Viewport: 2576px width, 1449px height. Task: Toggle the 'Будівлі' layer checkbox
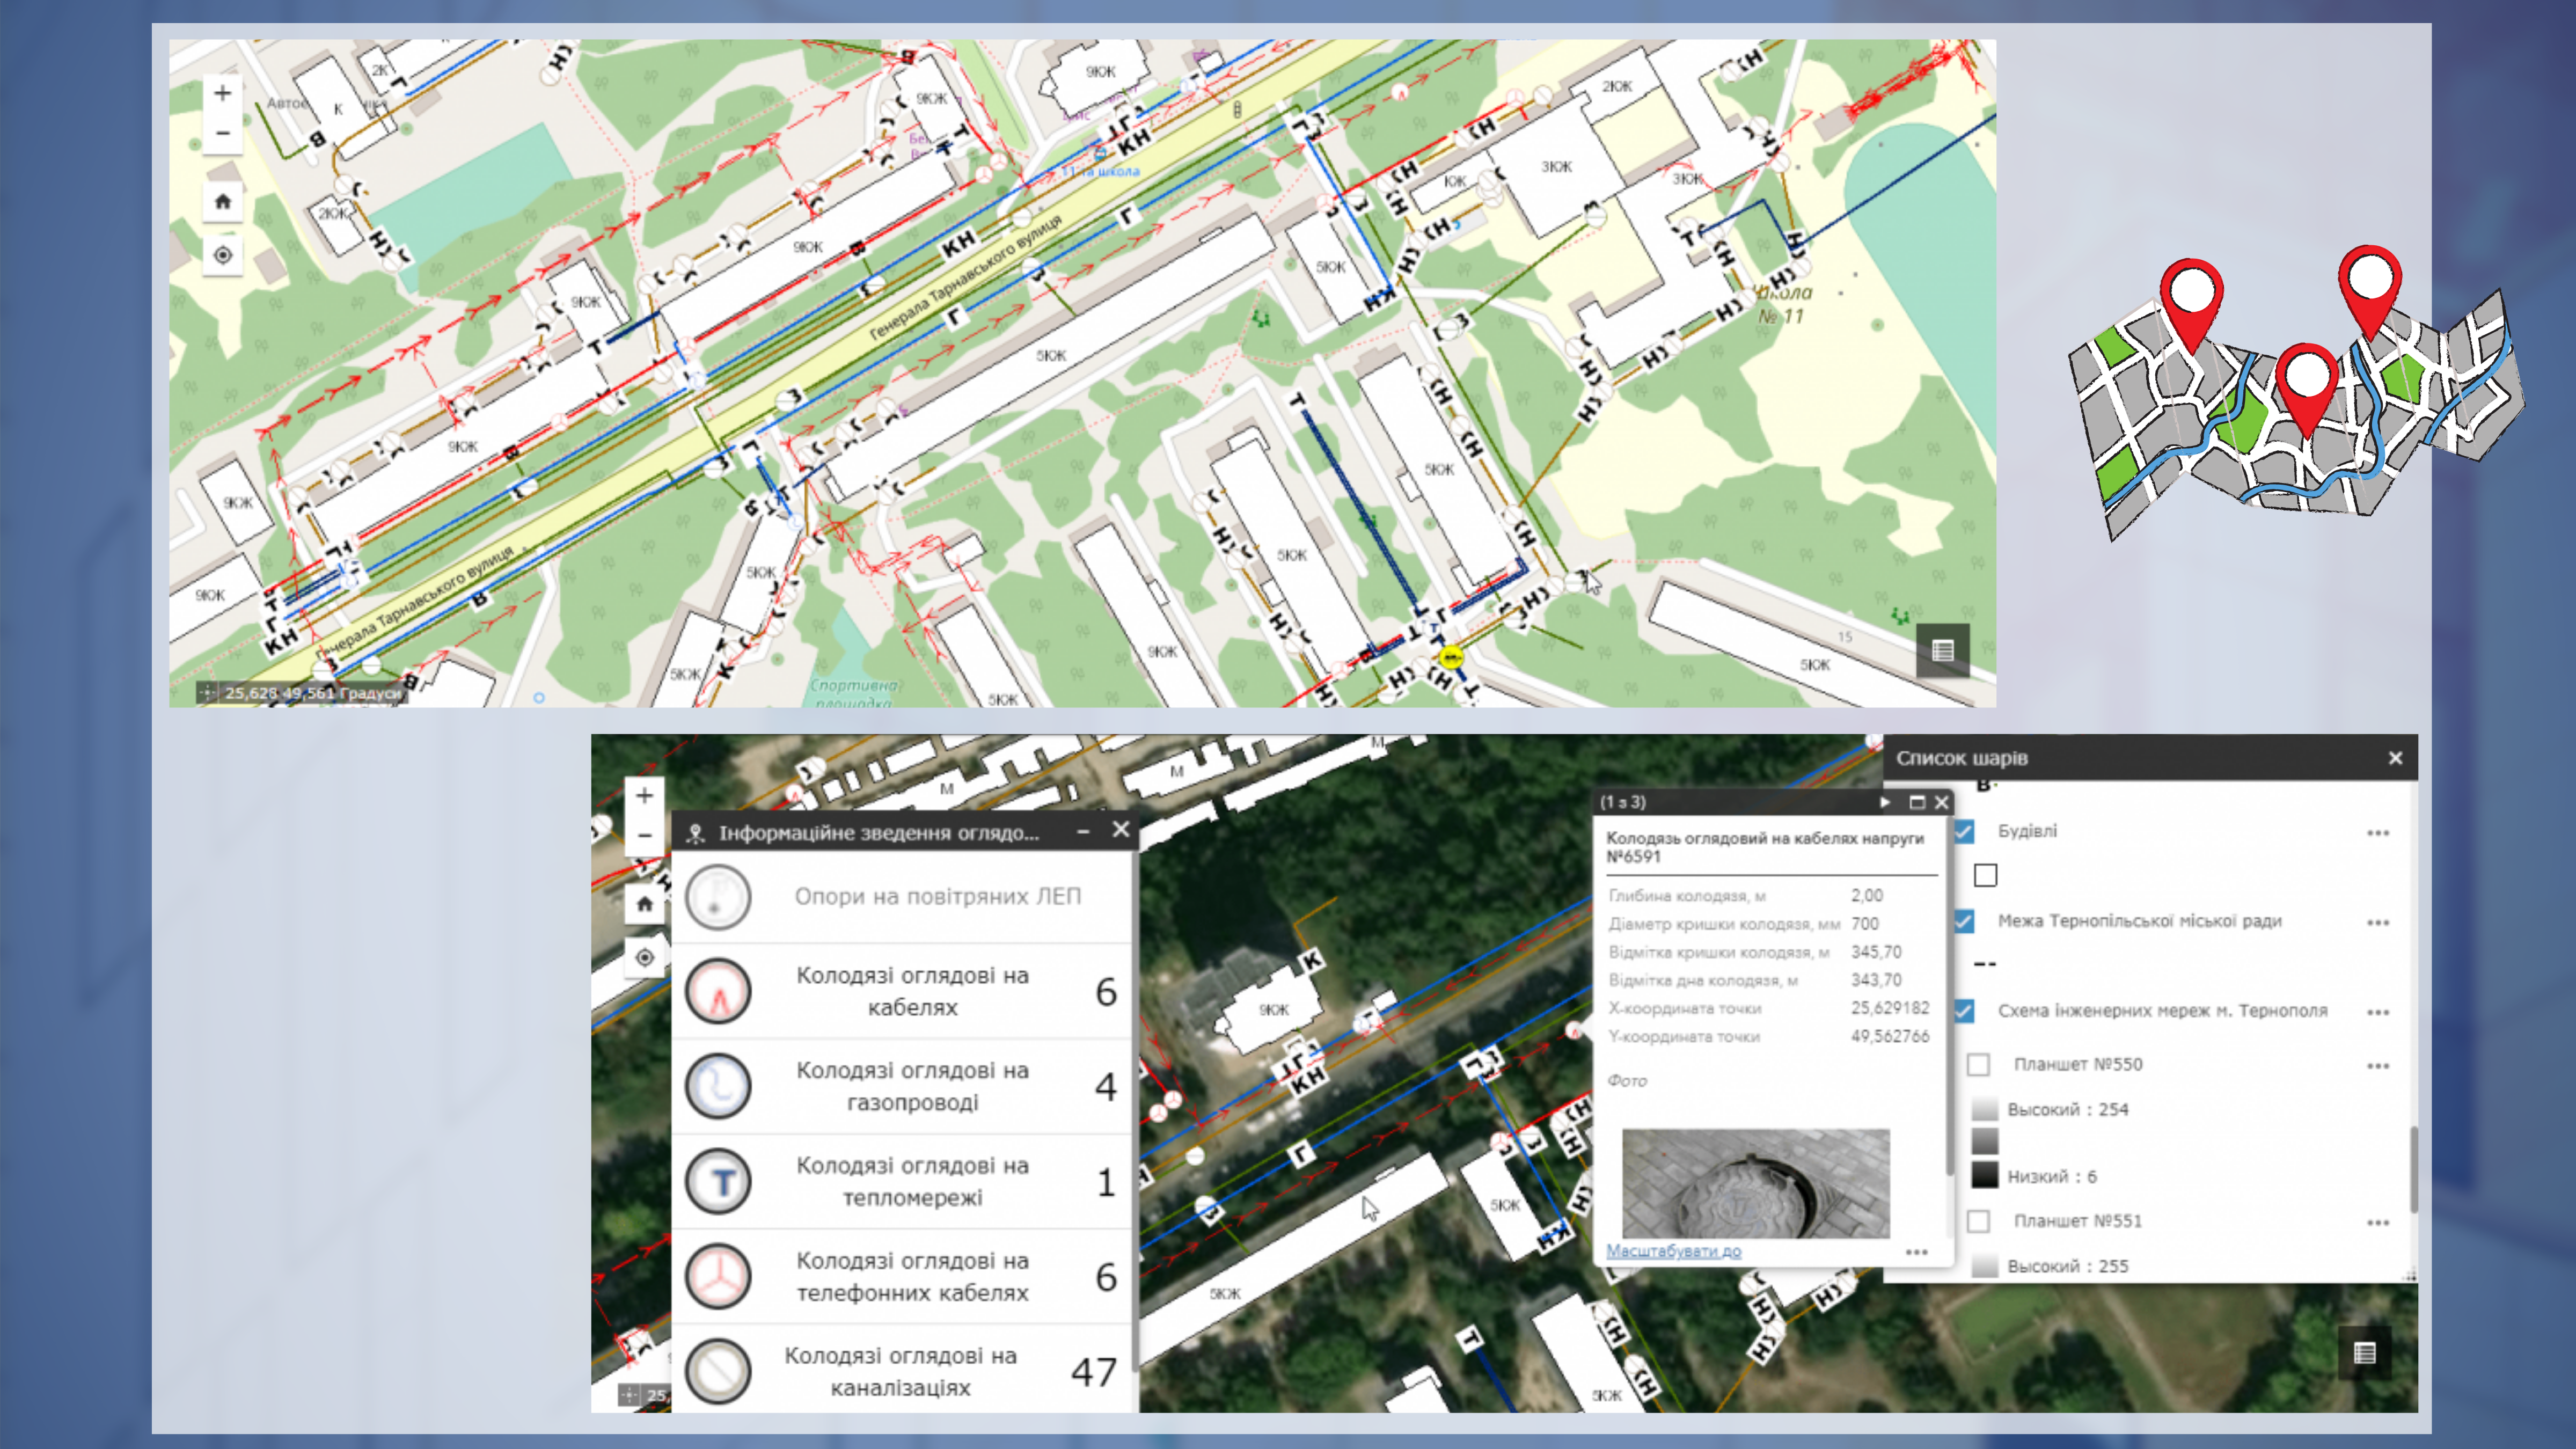click(1964, 831)
